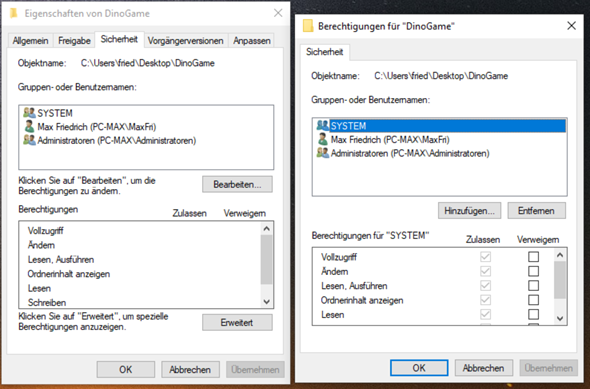Click scroll-down arrow in Eigenschaften permissions list
Image resolution: width=590 pixels, height=389 pixels.
266,301
